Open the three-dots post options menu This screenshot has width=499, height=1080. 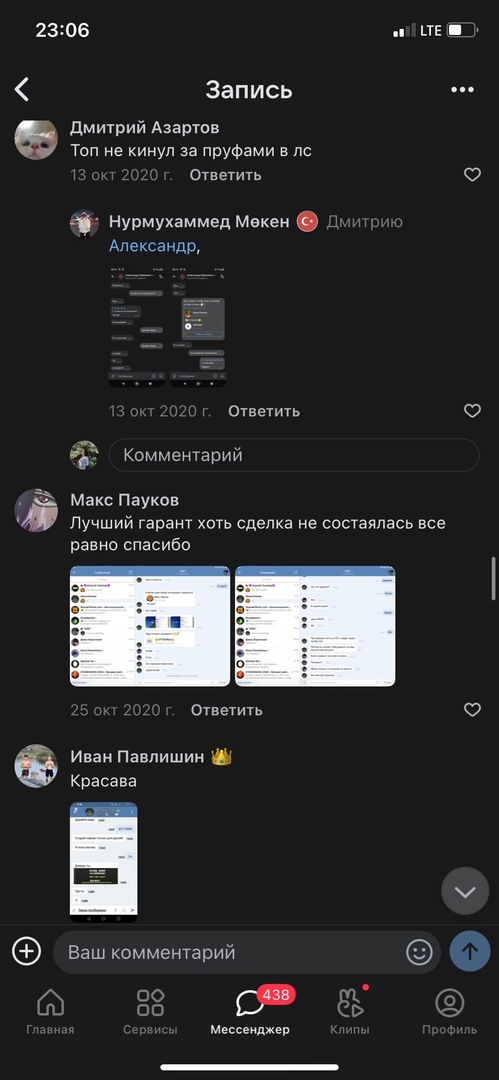point(462,90)
